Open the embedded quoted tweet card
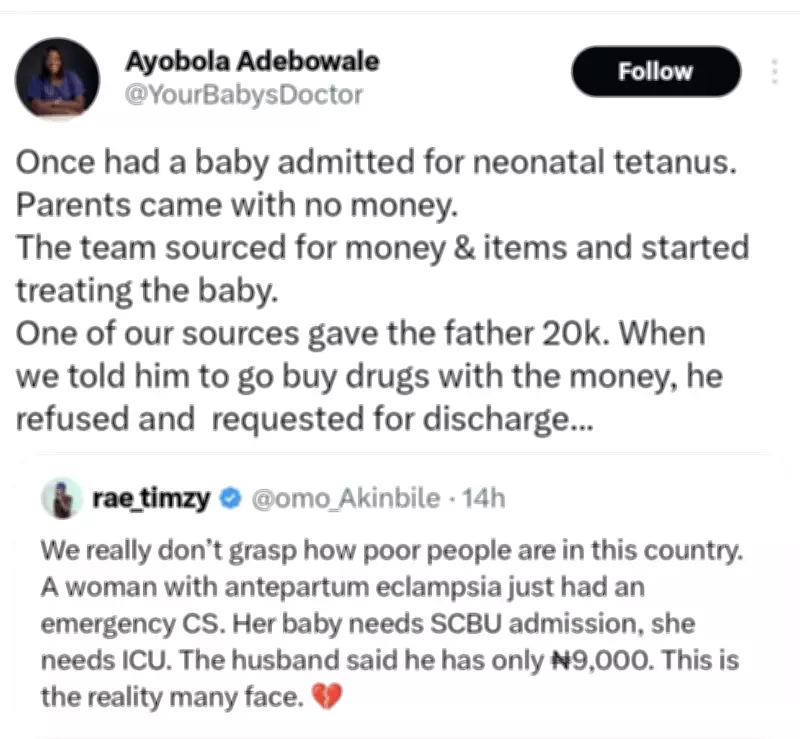This screenshot has width=800, height=739. [x=400, y=590]
